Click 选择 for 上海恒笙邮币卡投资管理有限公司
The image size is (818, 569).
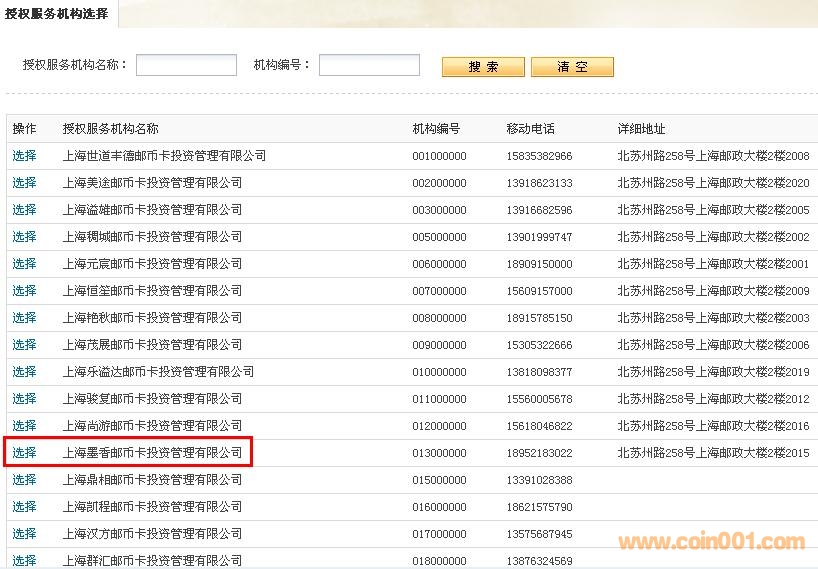coord(24,291)
